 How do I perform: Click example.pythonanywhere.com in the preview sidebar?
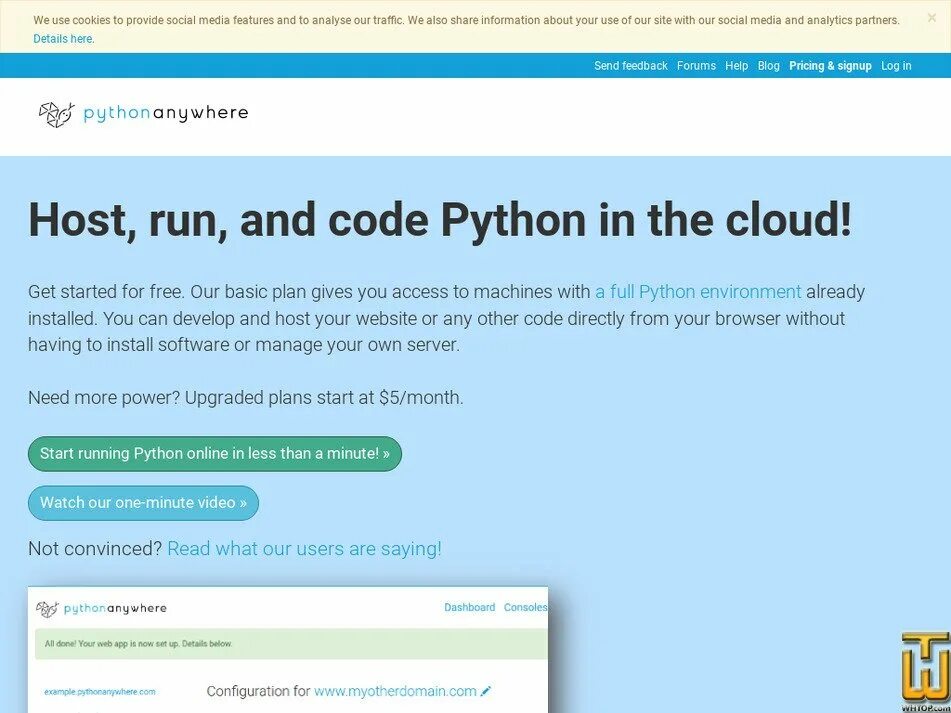click(x=100, y=692)
